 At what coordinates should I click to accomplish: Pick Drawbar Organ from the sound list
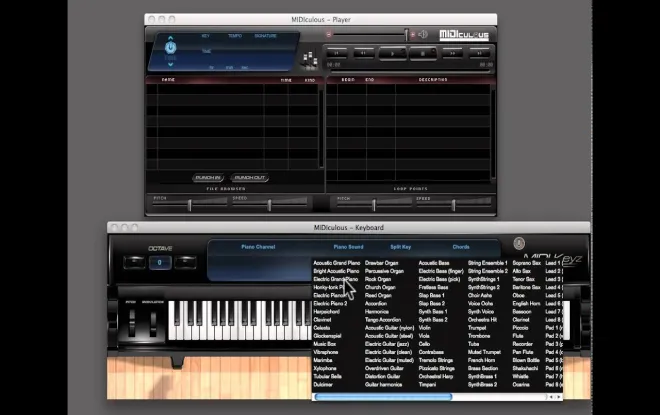coord(381,263)
